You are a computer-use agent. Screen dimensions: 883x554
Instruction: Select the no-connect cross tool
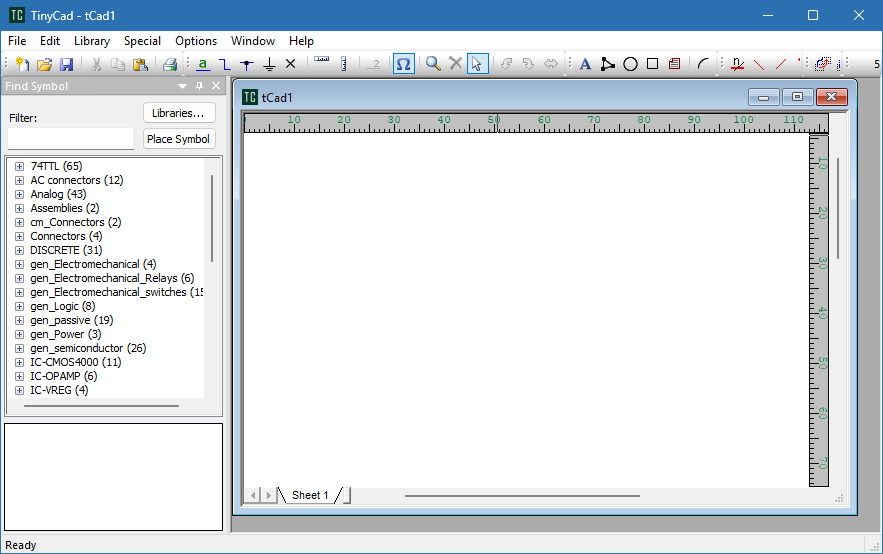pyautogui.click(x=291, y=64)
